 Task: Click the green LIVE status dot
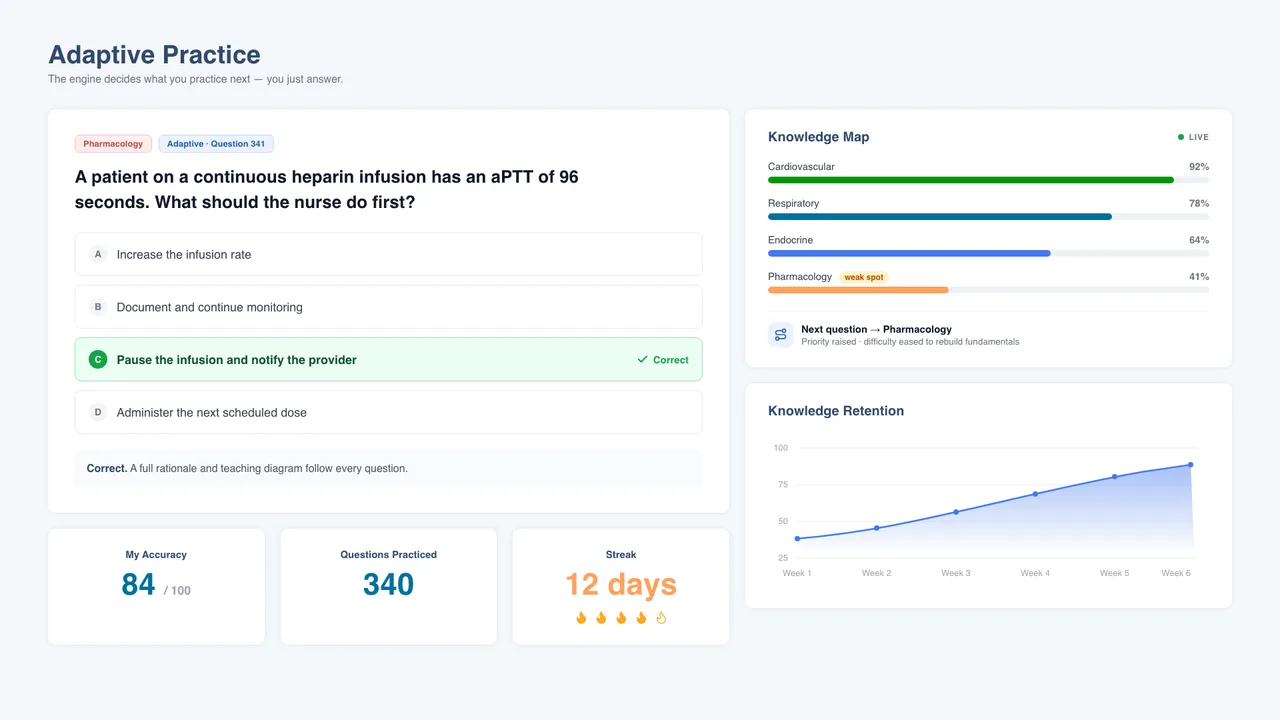(x=1181, y=137)
